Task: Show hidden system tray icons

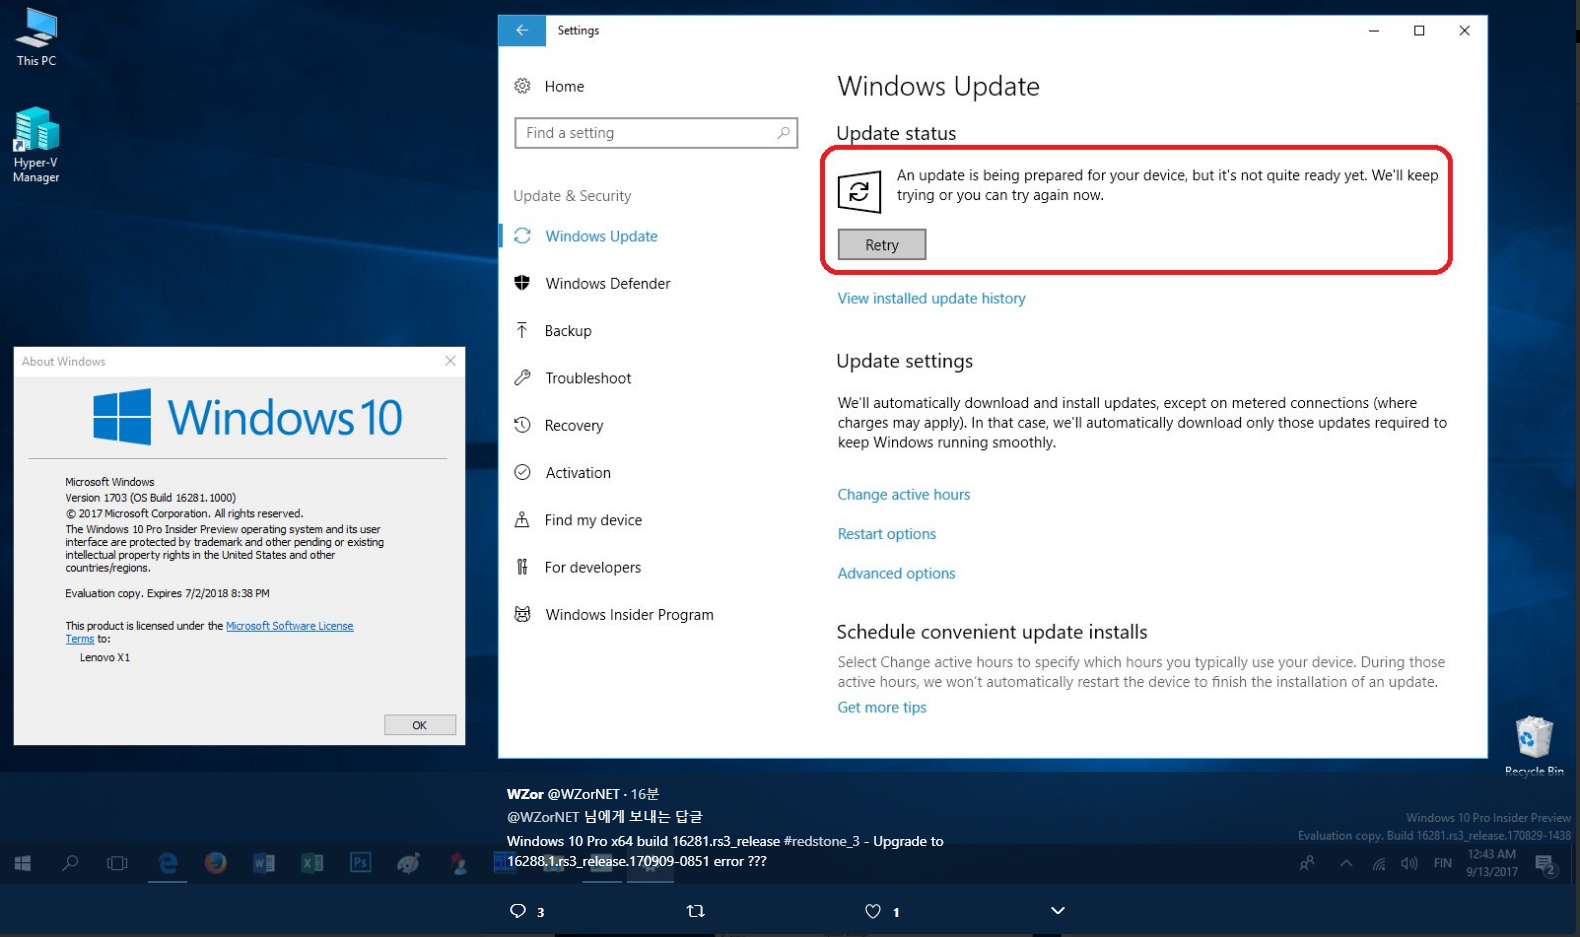Action: coord(1346,863)
